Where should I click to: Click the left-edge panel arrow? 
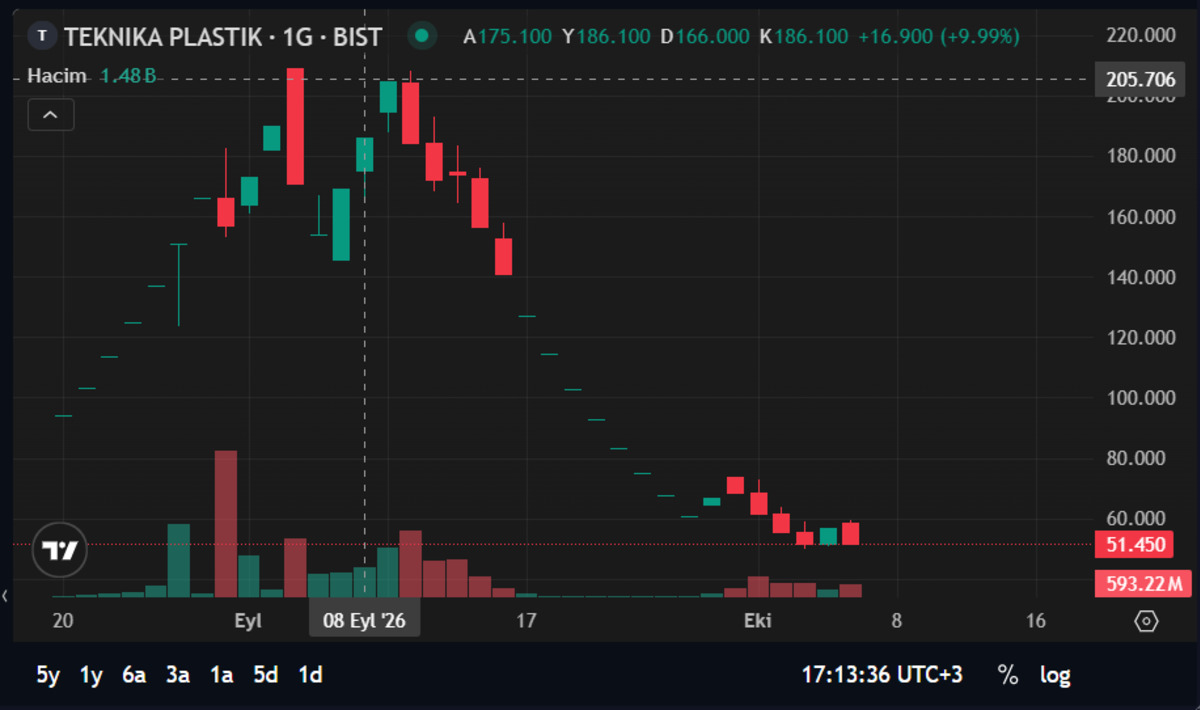coord(5,596)
